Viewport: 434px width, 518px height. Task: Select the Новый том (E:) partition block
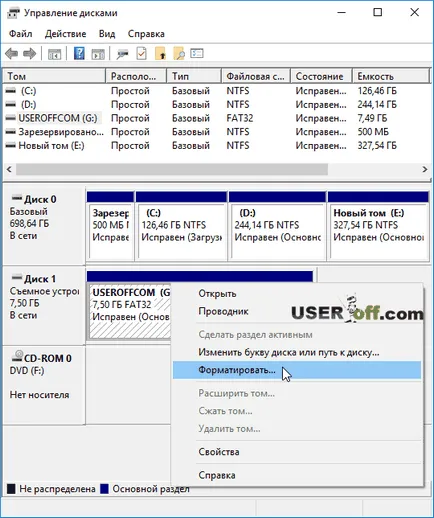click(378, 226)
